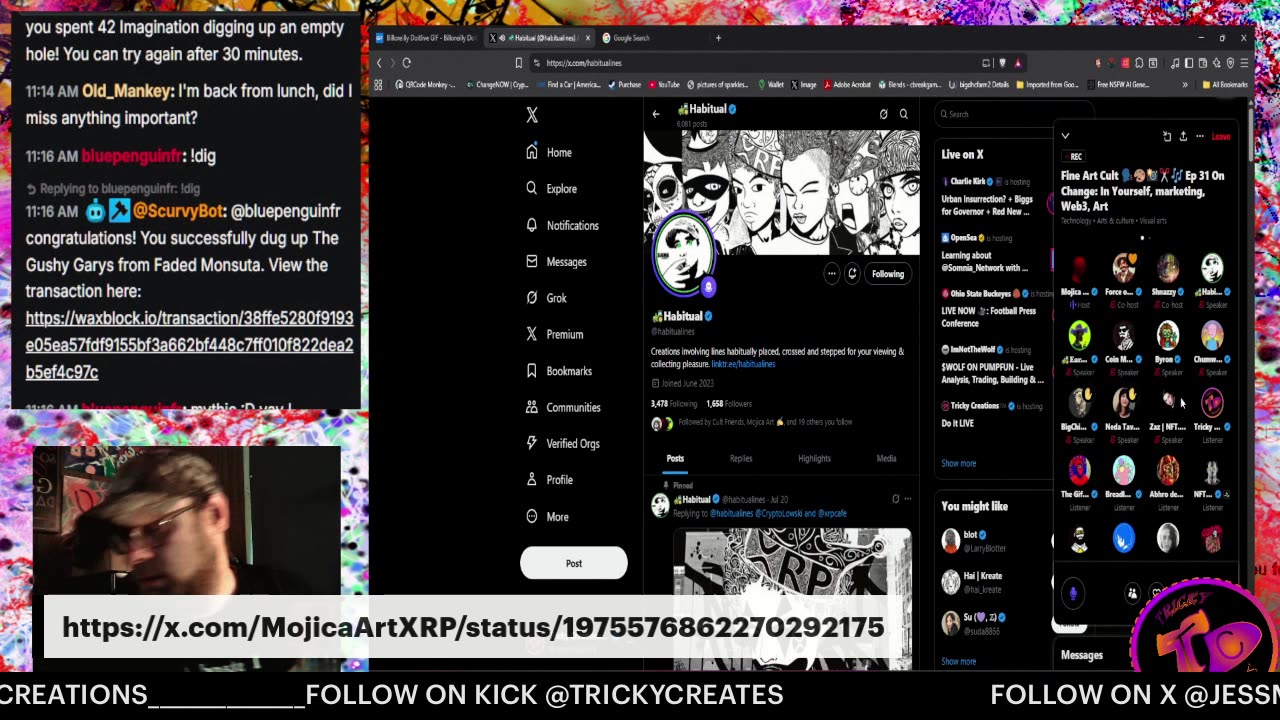Click Show more under You might like
This screenshot has height=720, width=1280.
[958, 661]
